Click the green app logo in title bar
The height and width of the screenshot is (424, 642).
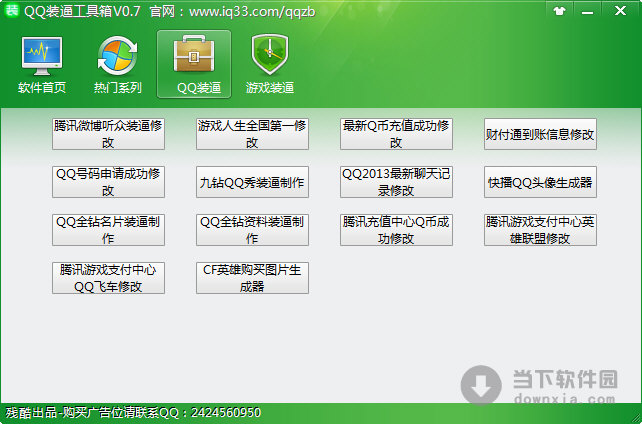pyautogui.click(x=11, y=11)
